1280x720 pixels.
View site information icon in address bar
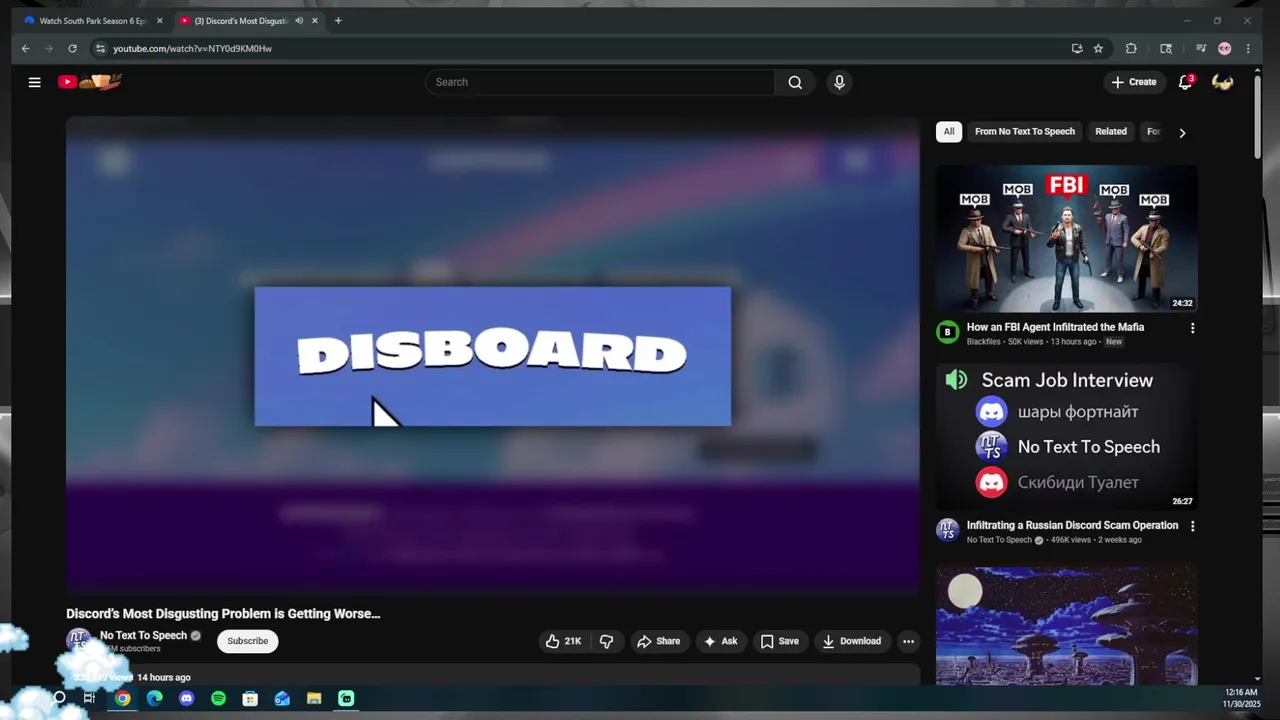100,48
